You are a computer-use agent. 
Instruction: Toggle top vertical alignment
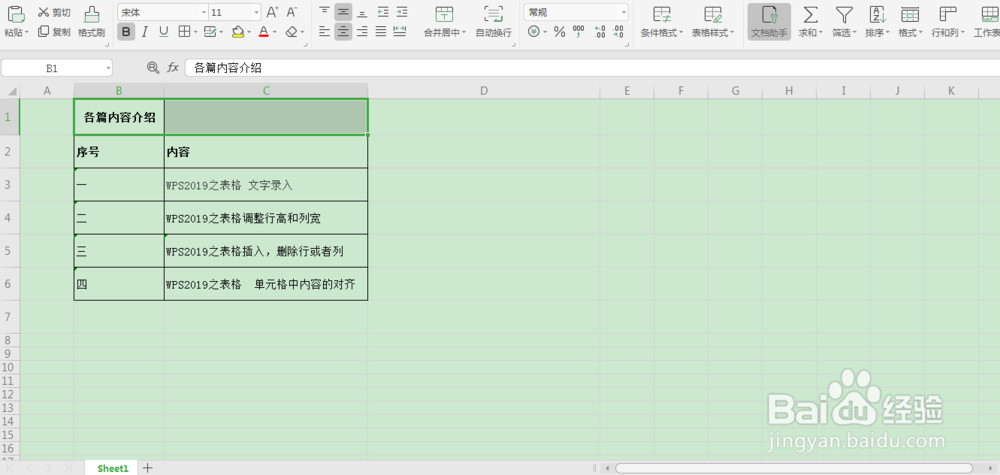[325, 12]
